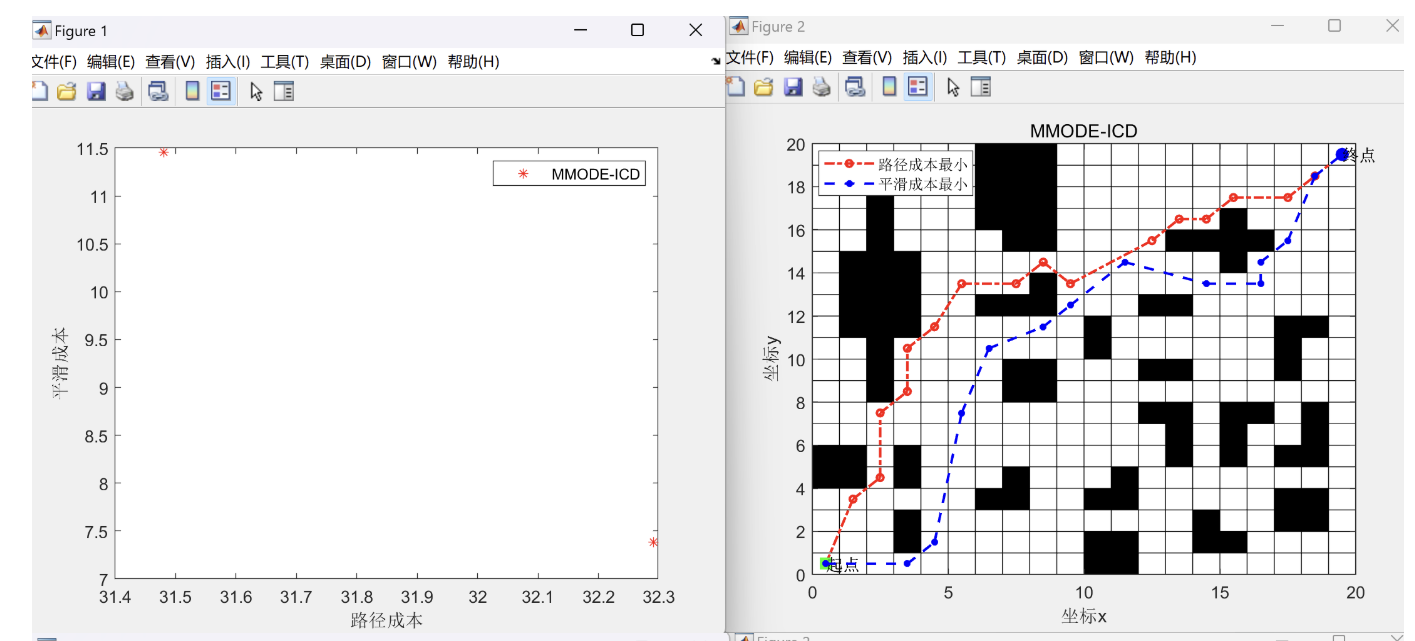Open 插入(I) menu in Figure 2

tap(925, 57)
